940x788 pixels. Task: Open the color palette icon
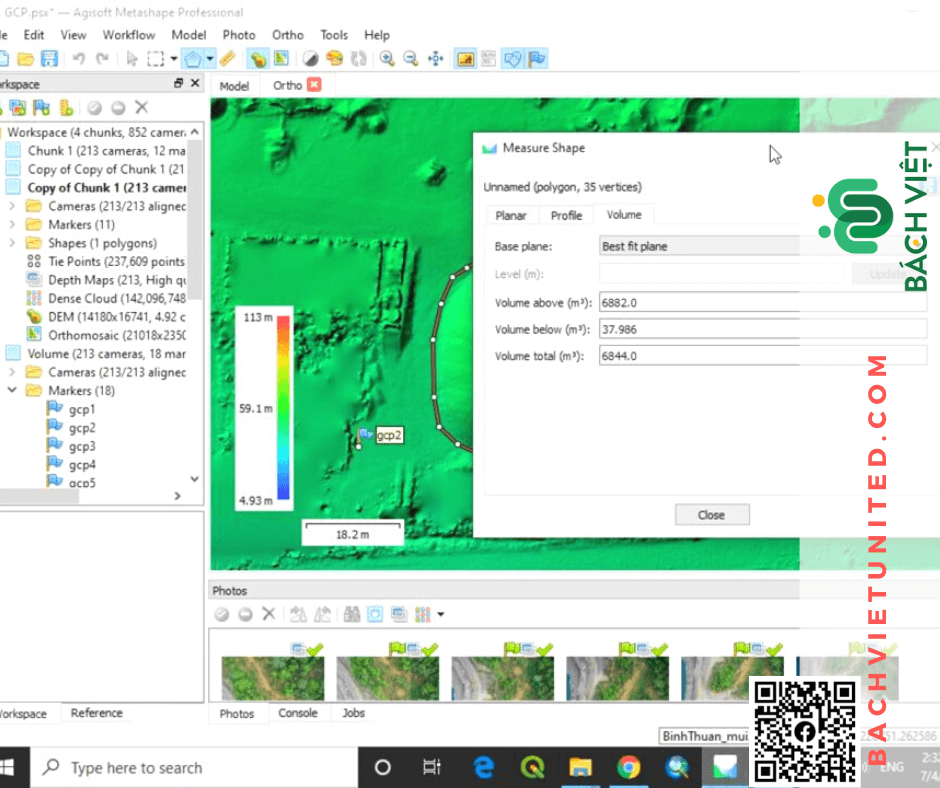[335, 59]
